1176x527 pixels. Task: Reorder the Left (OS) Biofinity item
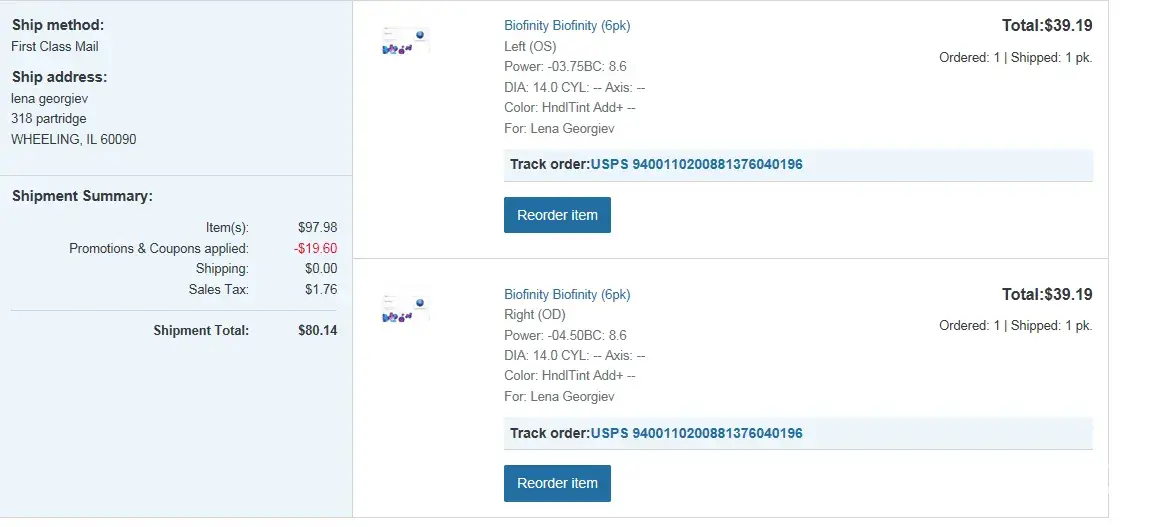coord(557,215)
